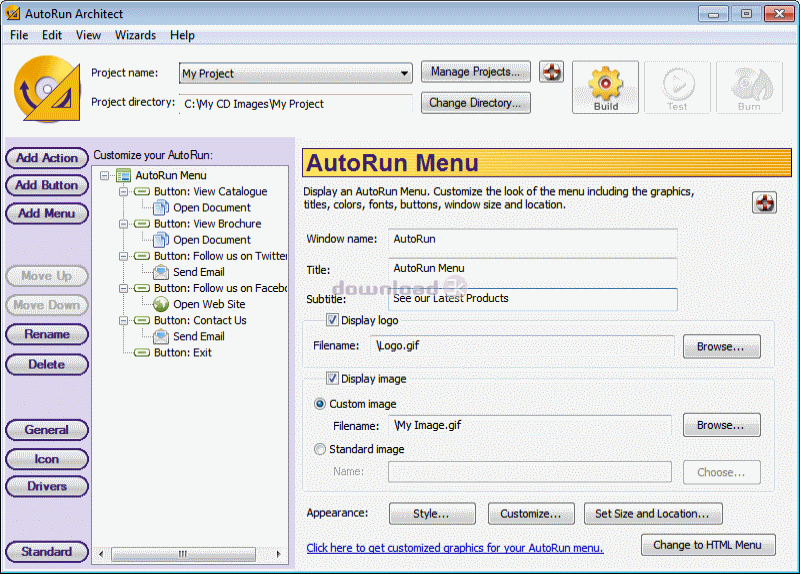Screen dimensions: 800x574
Task: Collapse the AutoRun Menu root node
Action: point(105,176)
